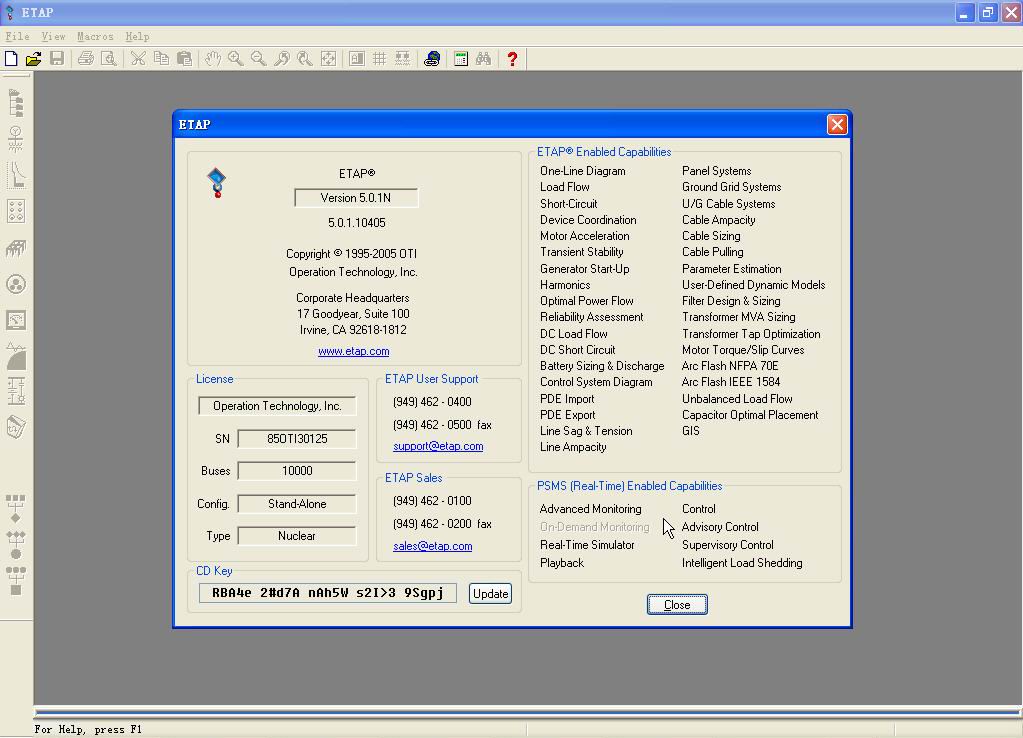Open the Project View tree sidebar icon
This screenshot has height=738, width=1023.
point(16,103)
